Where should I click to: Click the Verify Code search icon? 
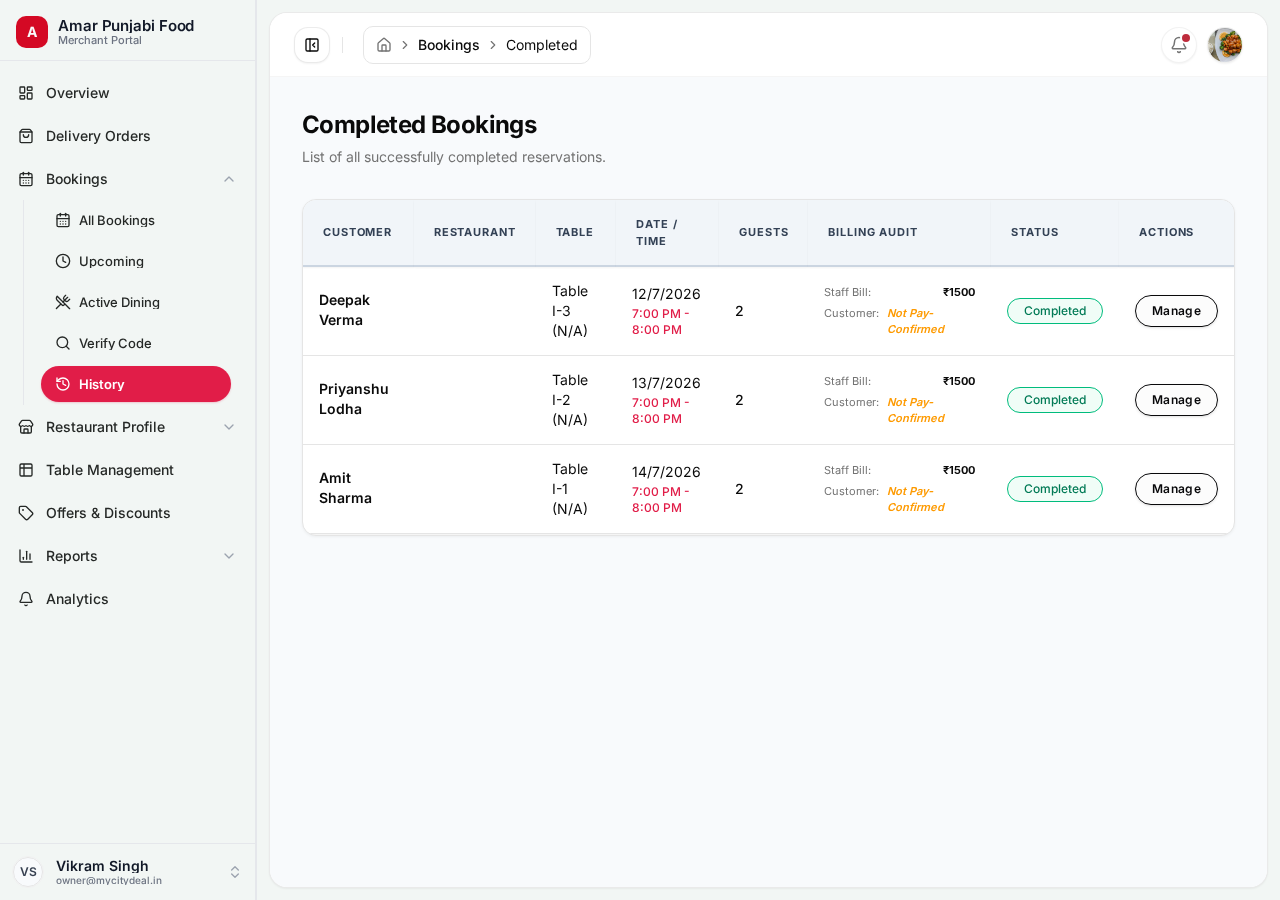[63, 343]
